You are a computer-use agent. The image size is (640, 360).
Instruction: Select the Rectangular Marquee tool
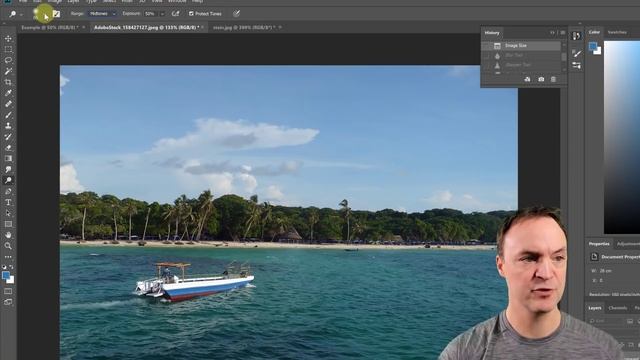[x=8, y=49]
